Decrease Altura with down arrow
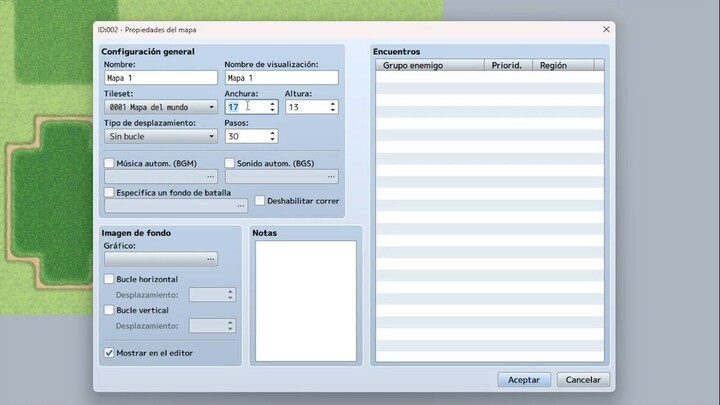This screenshot has width=720, height=405. (x=332, y=110)
